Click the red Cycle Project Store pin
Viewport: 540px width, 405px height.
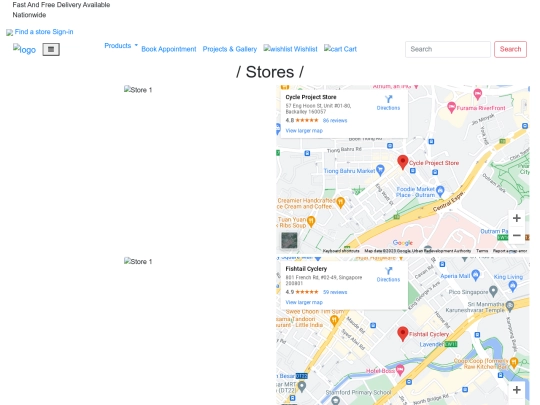coord(403,162)
